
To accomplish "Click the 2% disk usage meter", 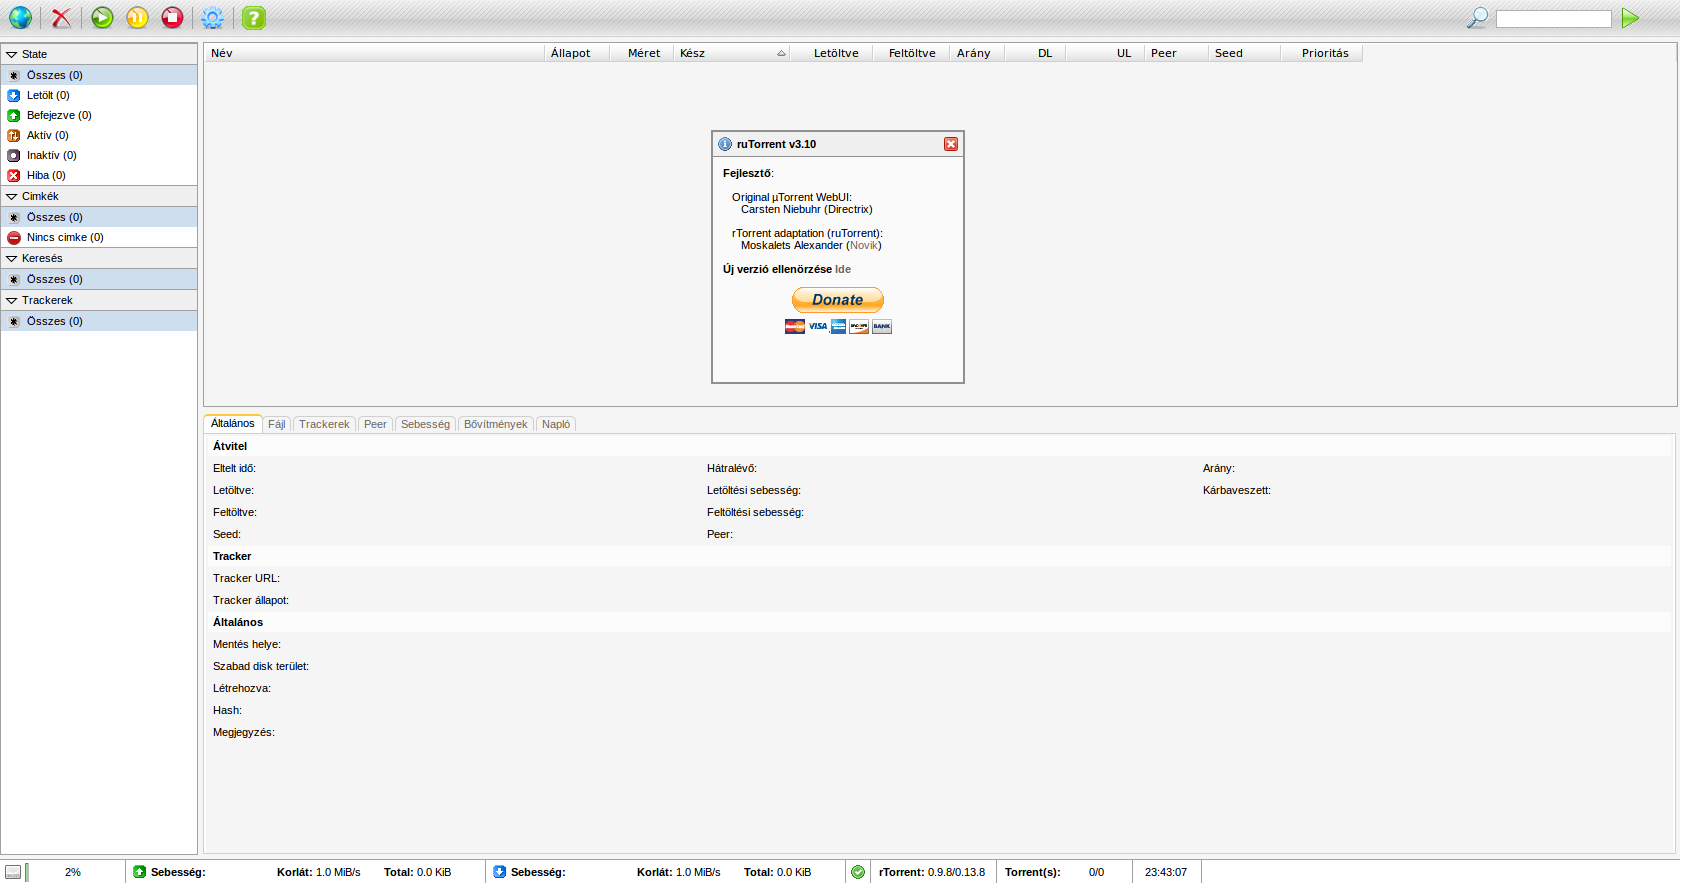I will point(73,872).
